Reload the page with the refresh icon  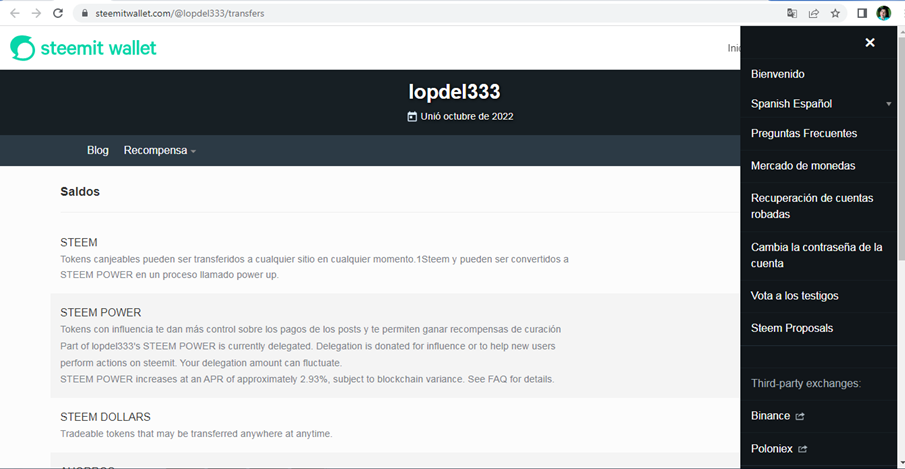(58, 13)
